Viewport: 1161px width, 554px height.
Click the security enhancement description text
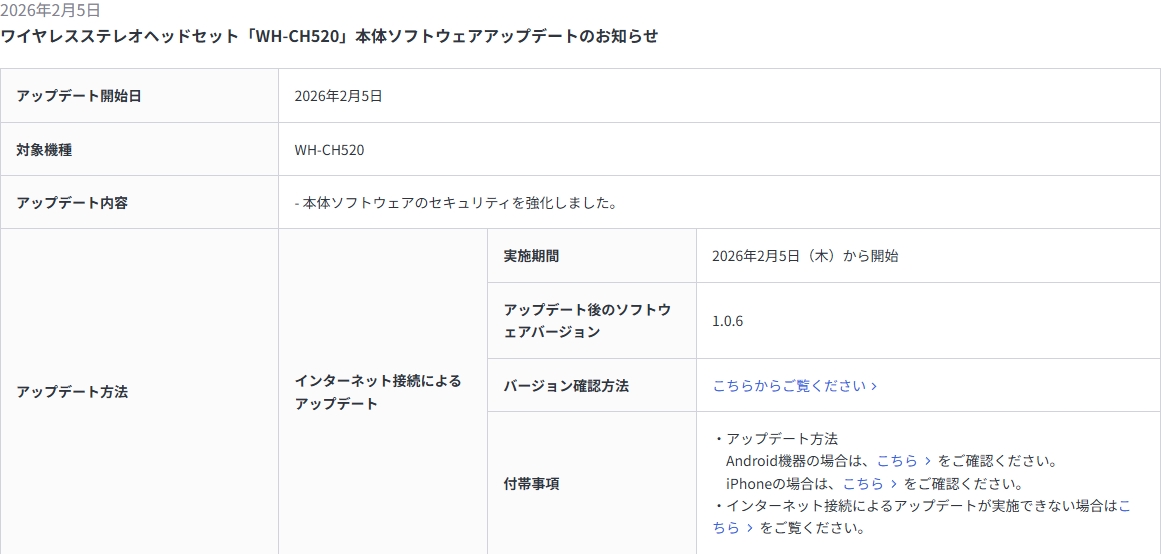tap(456, 203)
